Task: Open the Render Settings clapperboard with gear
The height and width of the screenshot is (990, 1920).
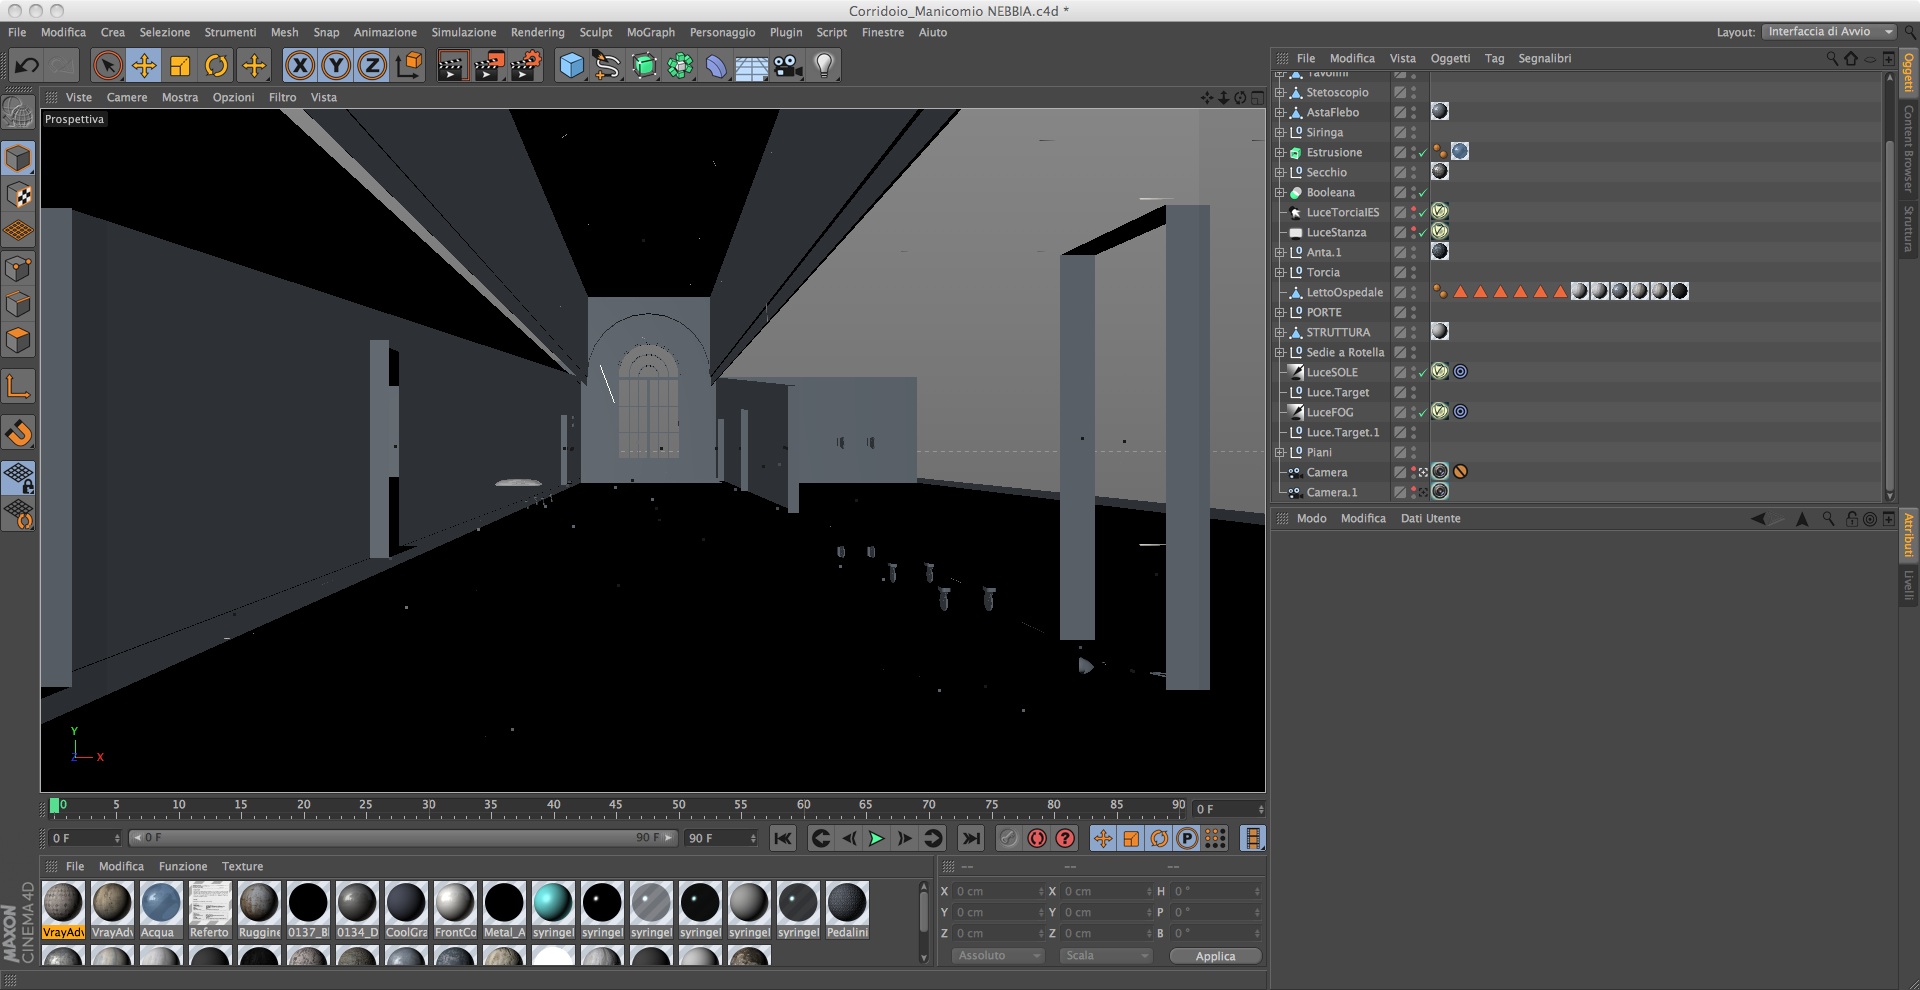Action: coord(526,66)
